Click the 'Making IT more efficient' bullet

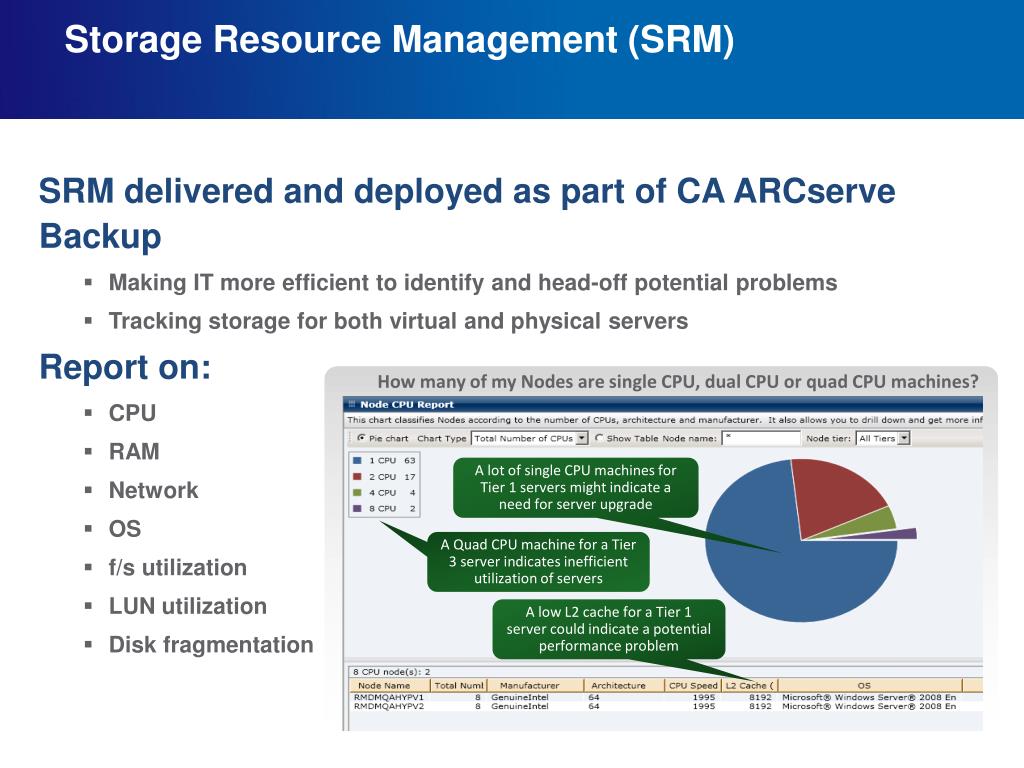tap(473, 283)
